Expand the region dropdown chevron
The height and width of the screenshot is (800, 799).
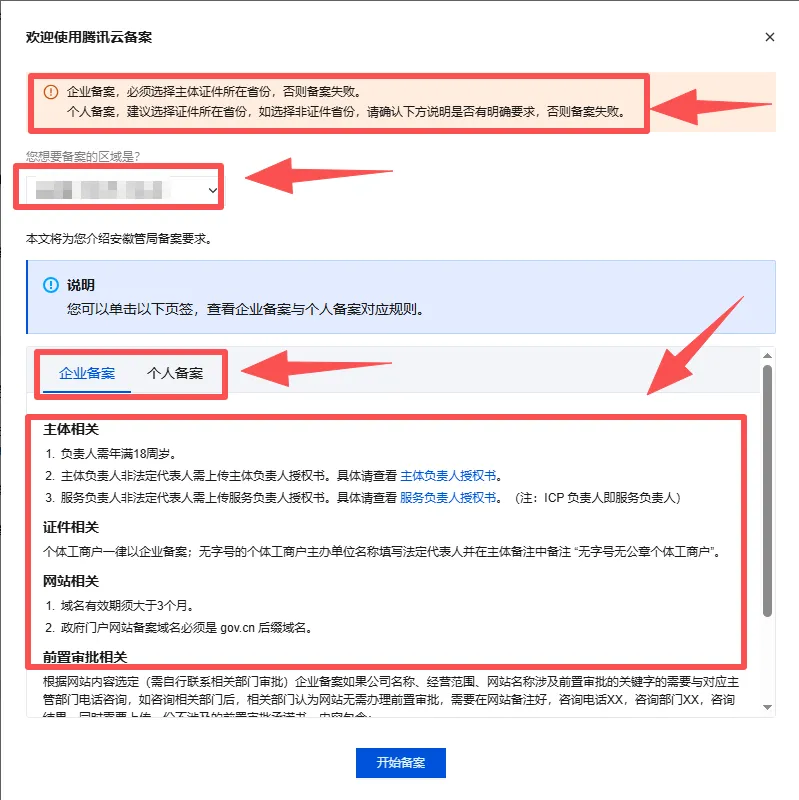coord(212,190)
